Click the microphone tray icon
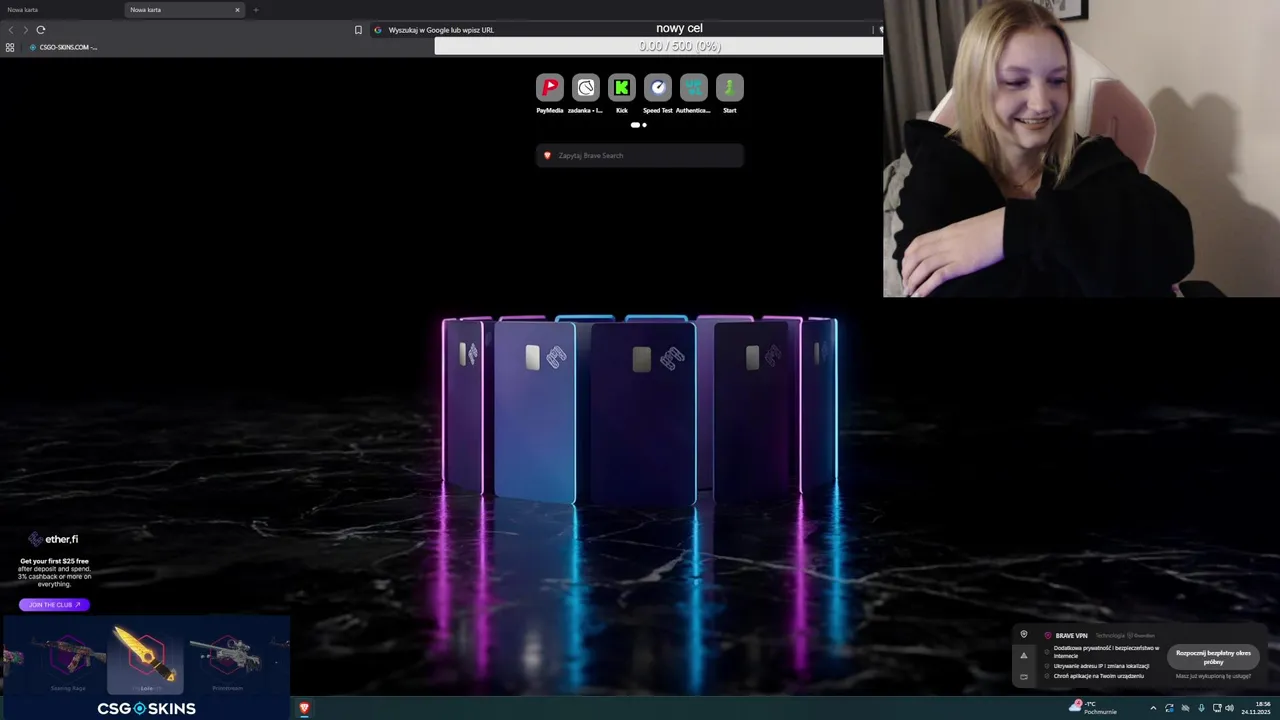The width and height of the screenshot is (1280, 720). point(1201,708)
